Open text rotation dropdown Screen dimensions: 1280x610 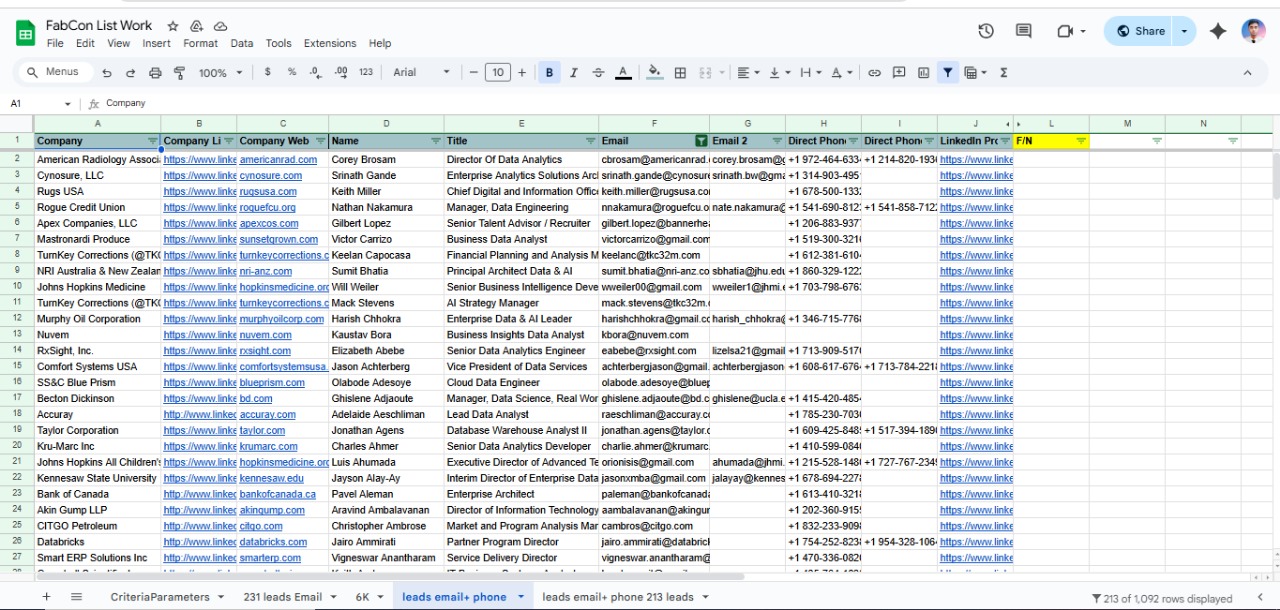842,72
